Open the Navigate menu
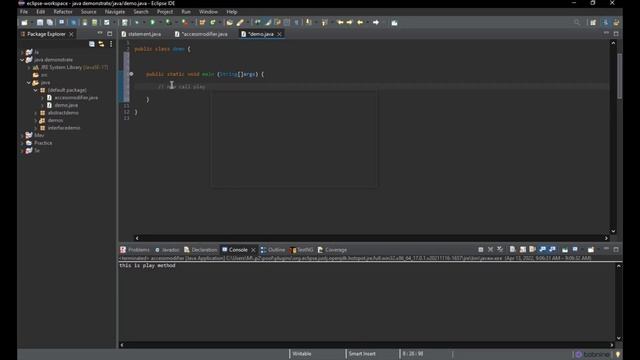 pyautogui.click(x=115, y=12)
